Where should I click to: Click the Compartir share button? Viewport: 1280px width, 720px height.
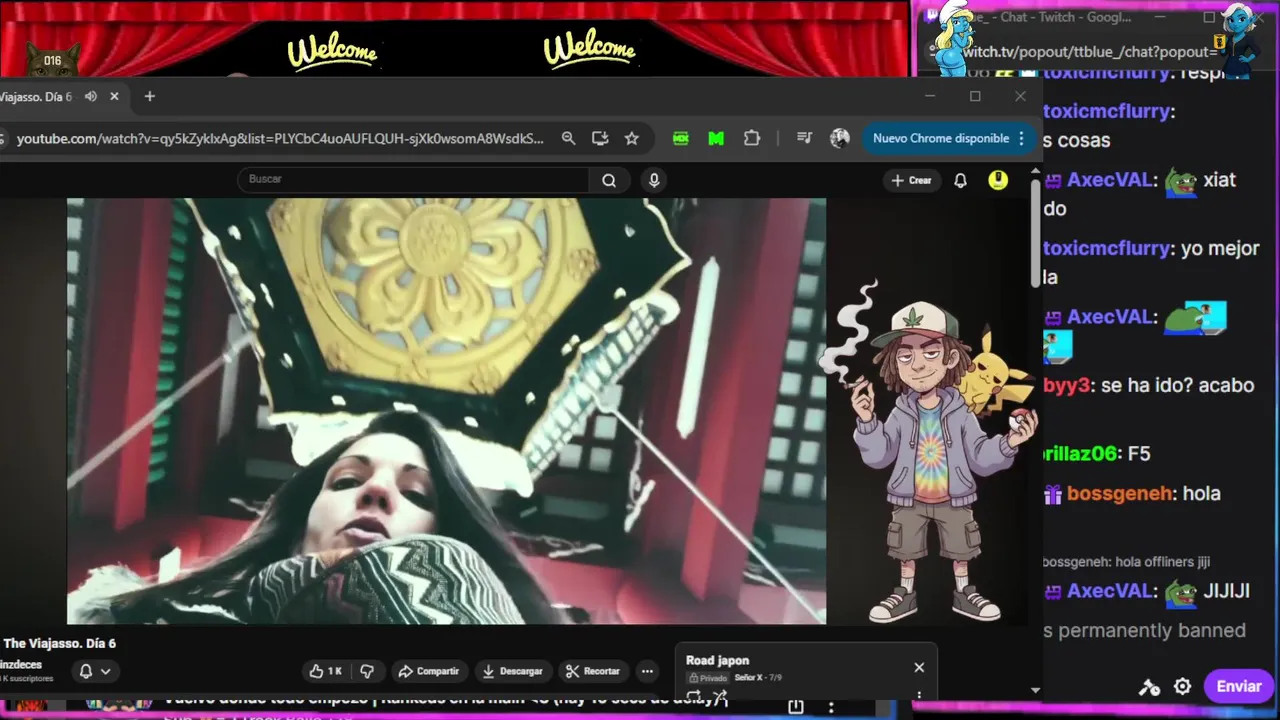coord(429,671)
